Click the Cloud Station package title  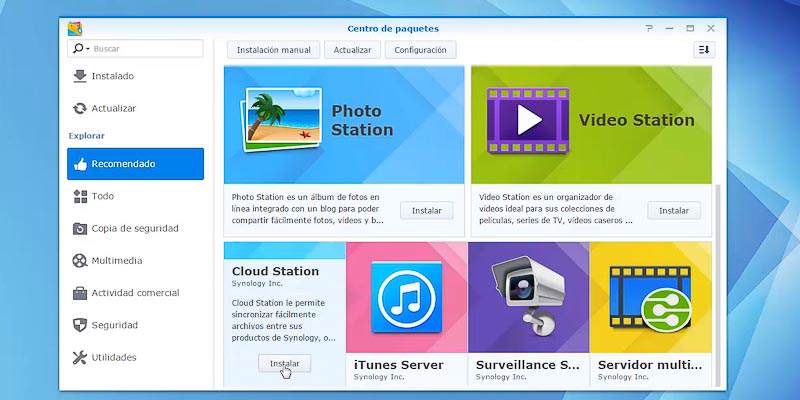coord(275,271)
